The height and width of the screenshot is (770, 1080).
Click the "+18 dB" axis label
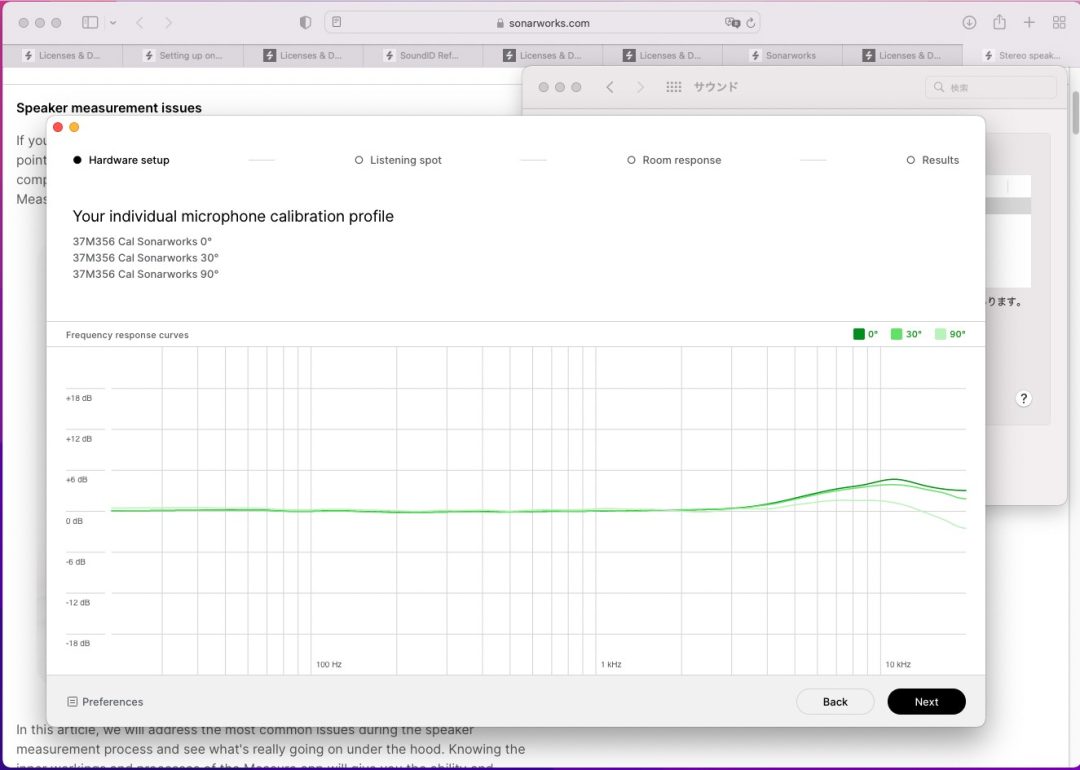pos(79,398)
